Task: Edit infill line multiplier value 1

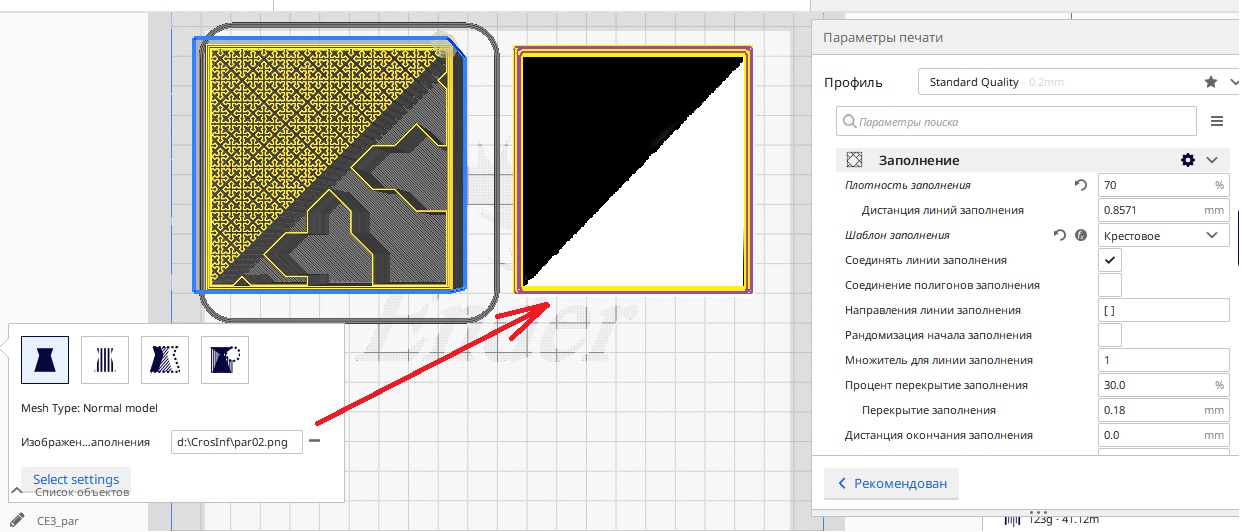Action: [x=1163, y=360]
